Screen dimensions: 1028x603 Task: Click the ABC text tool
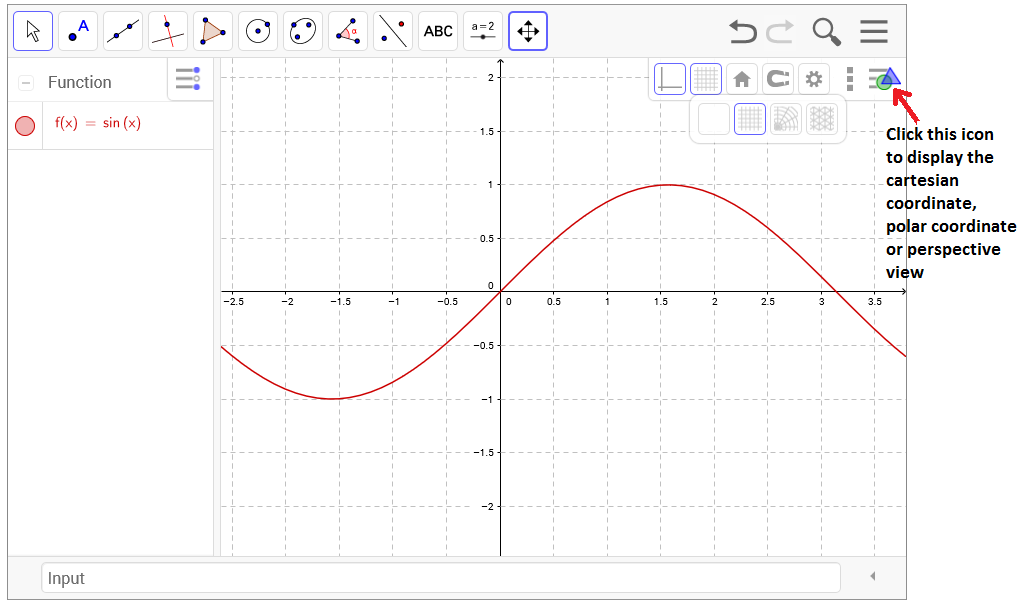pos(438,32)
